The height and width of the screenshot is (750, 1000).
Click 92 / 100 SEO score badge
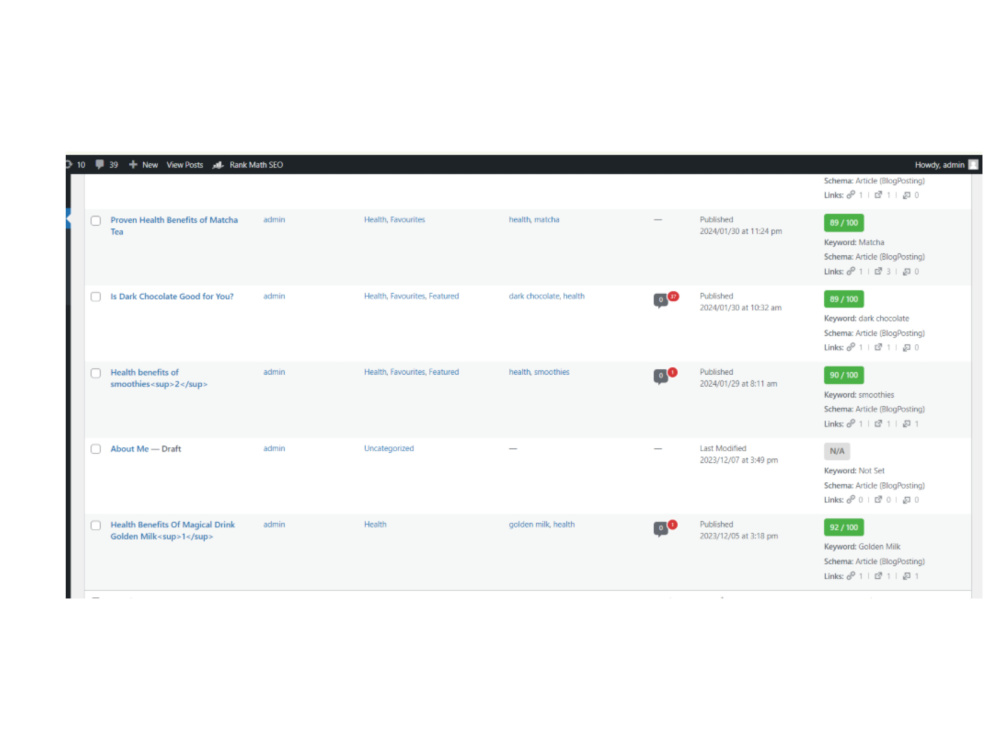(x=844, y=527)
